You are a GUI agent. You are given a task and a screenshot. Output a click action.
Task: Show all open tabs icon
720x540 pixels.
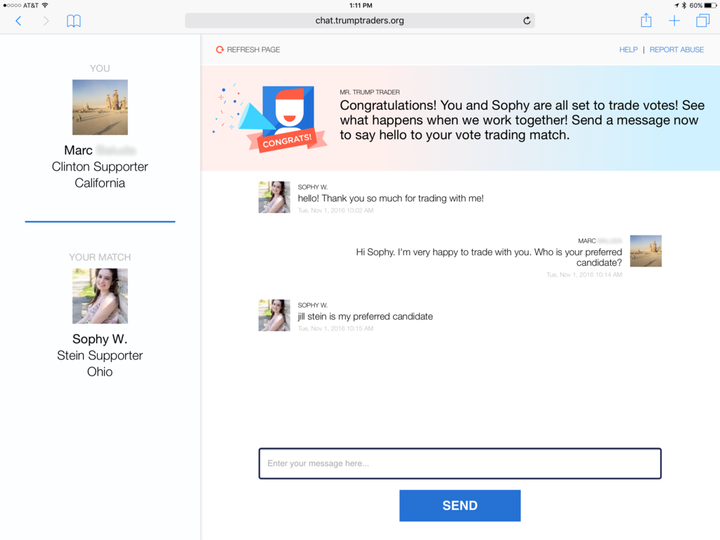point(703,21)
